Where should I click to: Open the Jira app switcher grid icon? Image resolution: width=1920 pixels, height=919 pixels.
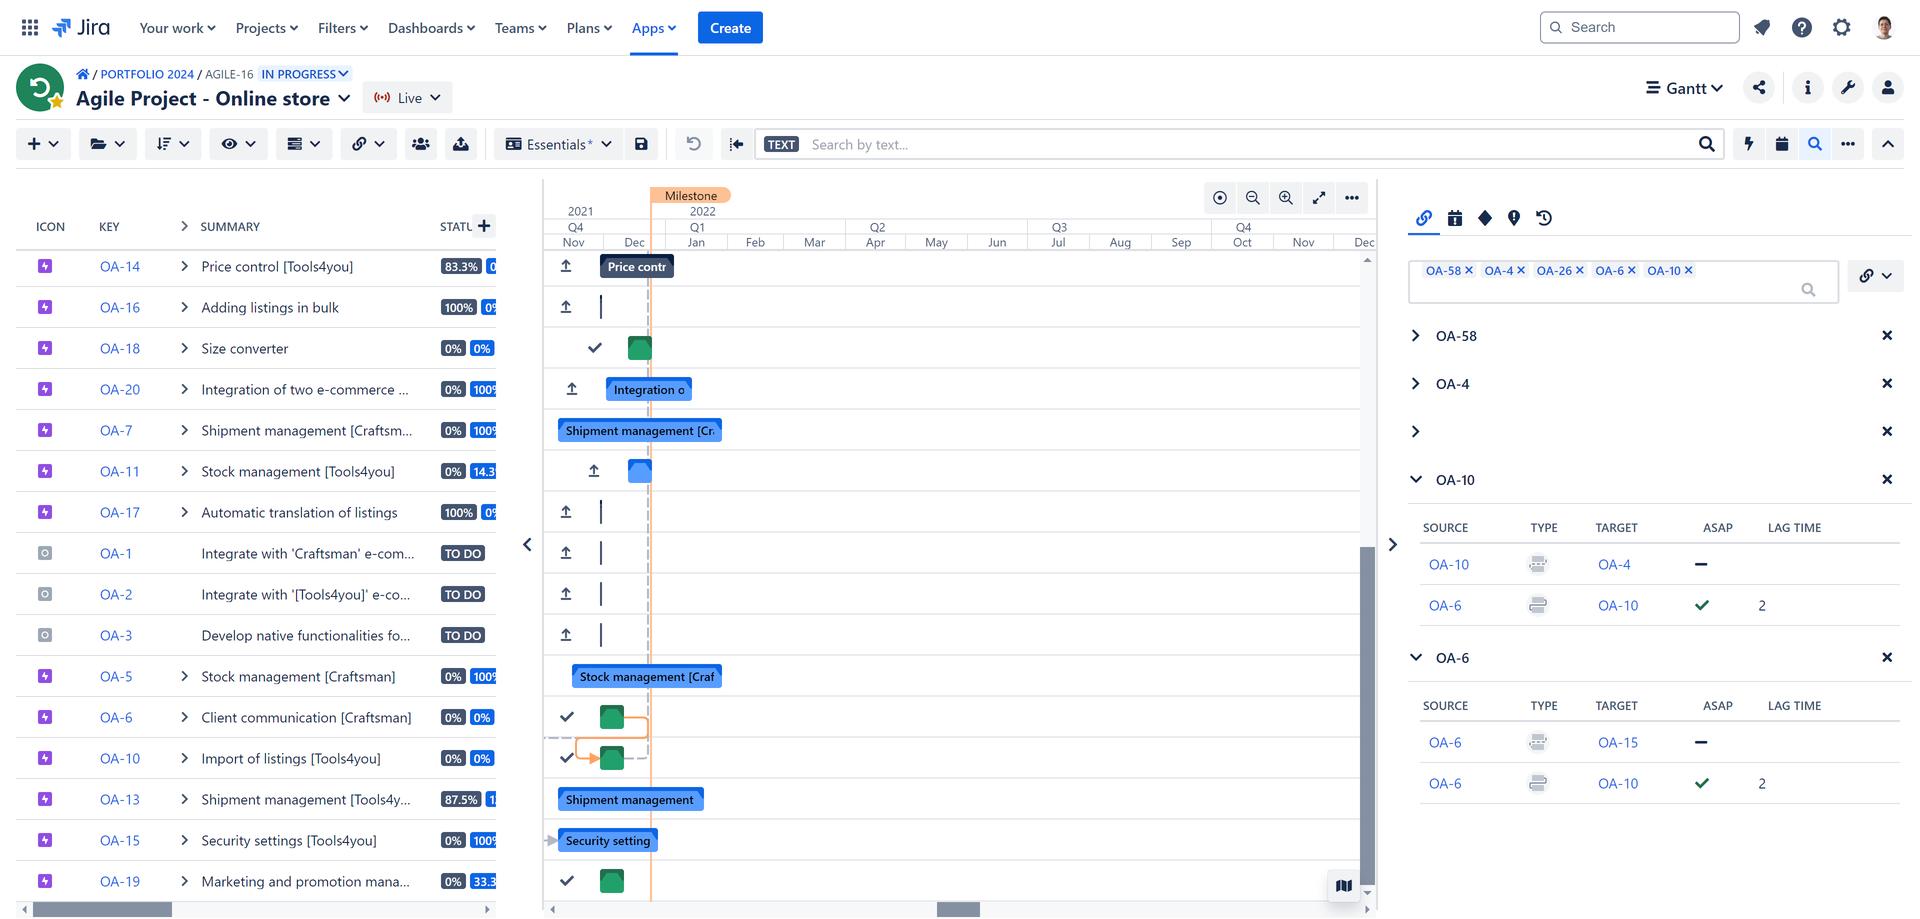coord(30,28)
